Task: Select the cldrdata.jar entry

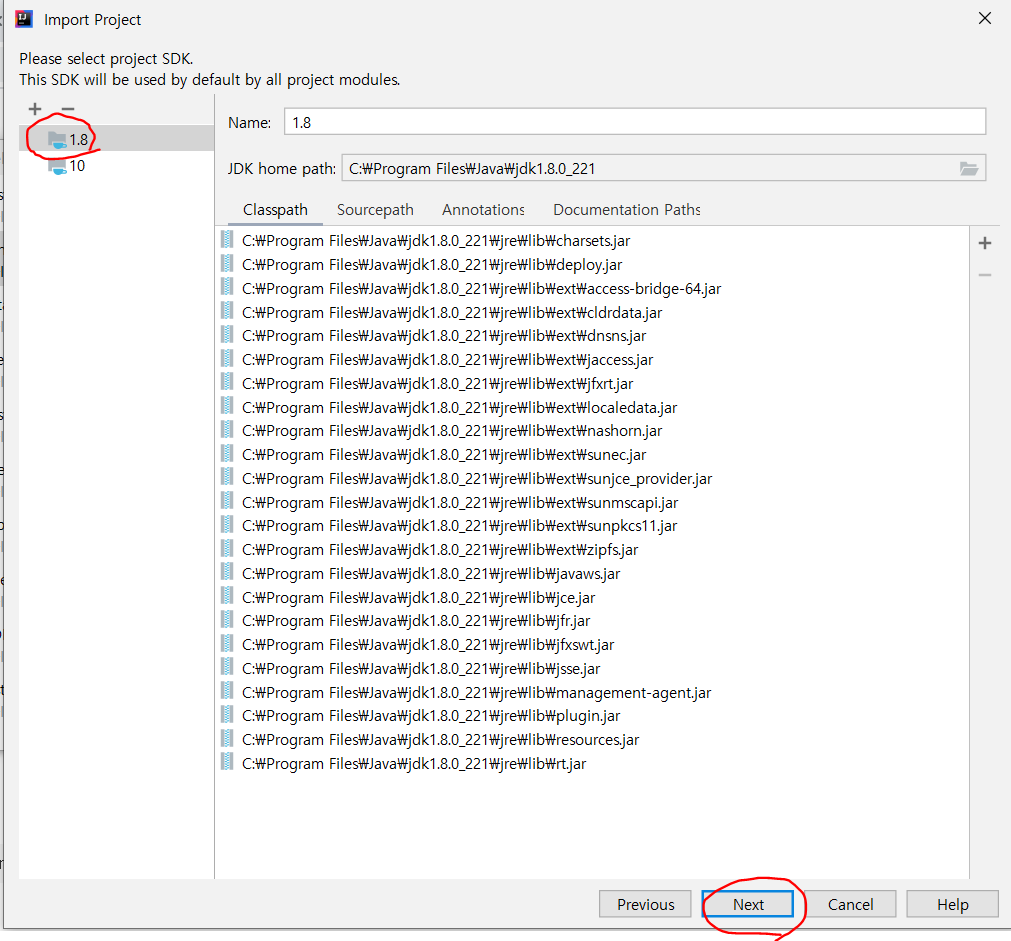Action: click(592, 312)
